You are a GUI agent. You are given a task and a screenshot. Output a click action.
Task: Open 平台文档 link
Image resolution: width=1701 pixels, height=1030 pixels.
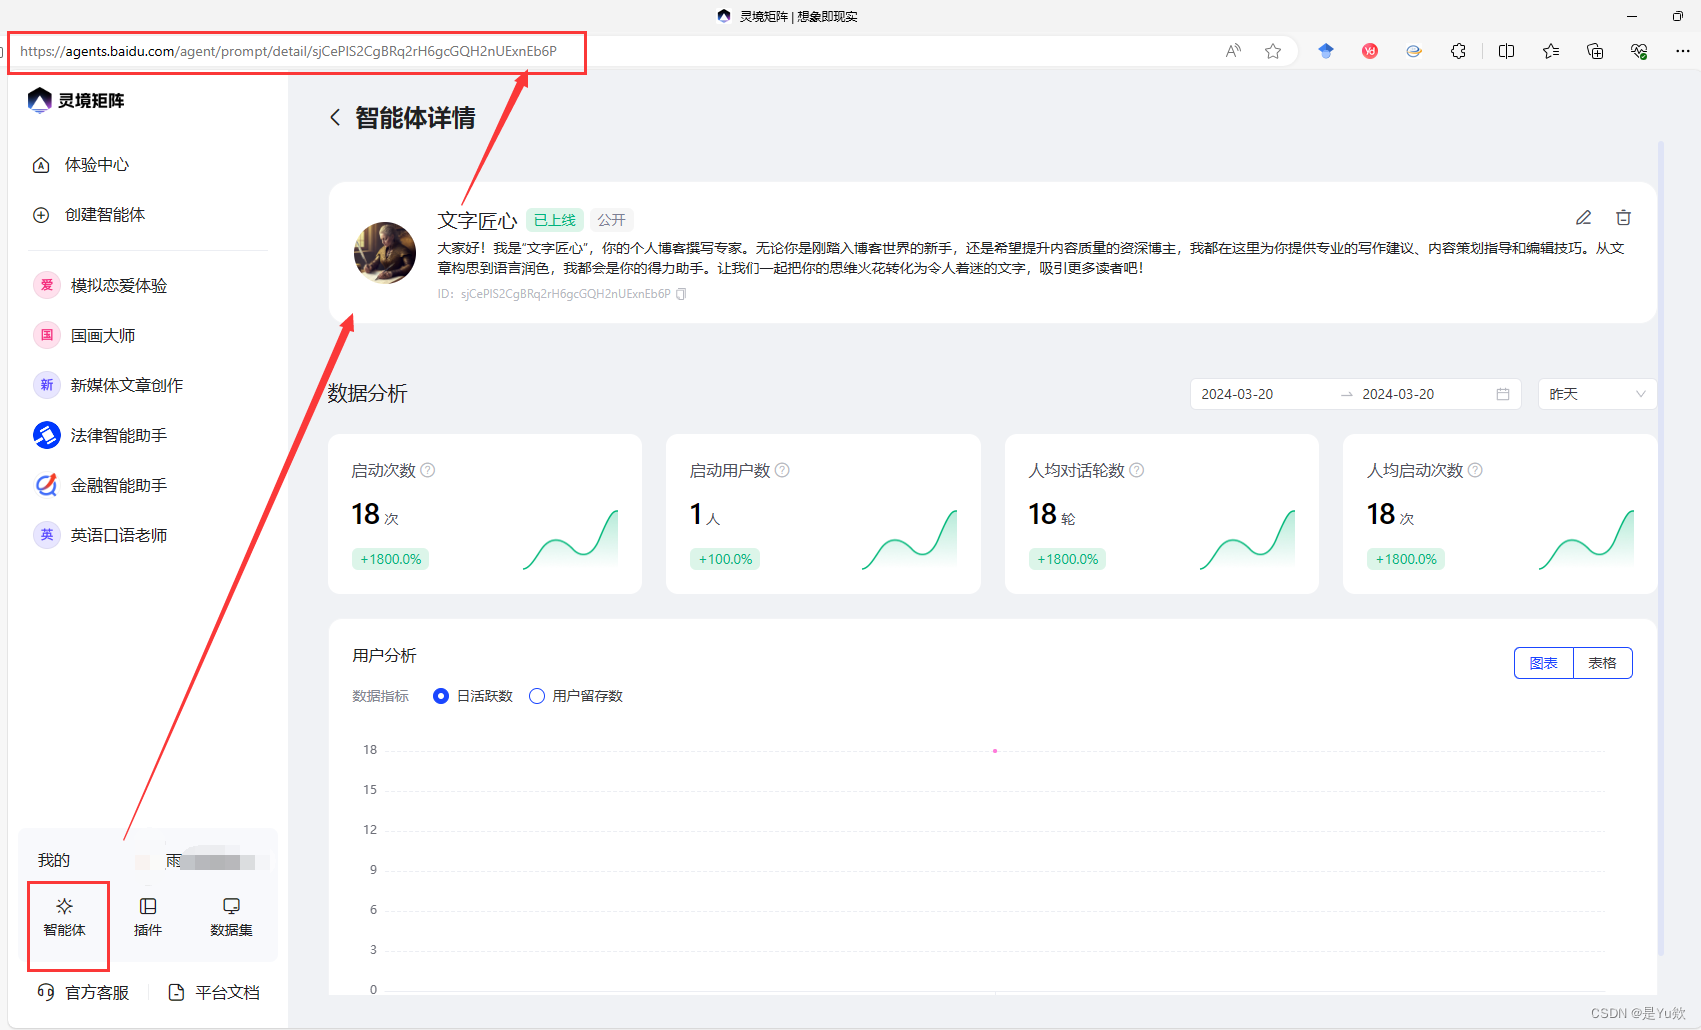(214, 992)
